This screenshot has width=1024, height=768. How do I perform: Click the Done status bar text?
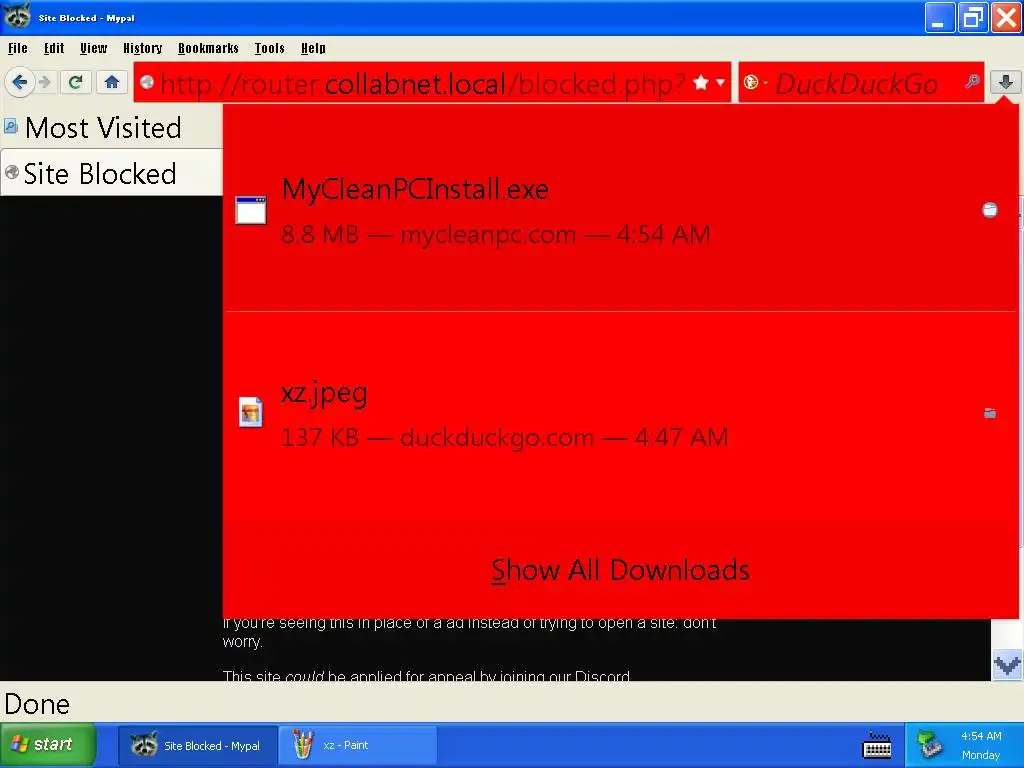(x=37, y=704)
